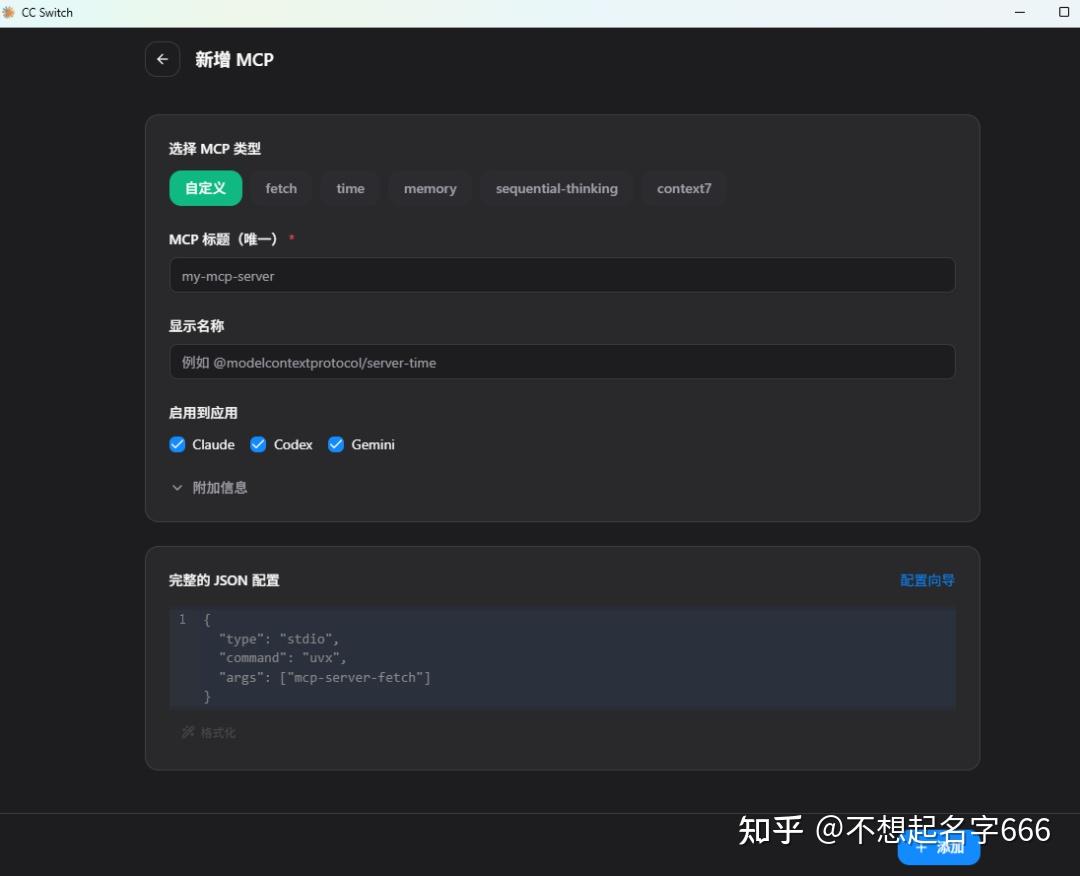
Task: Select the 自定义 MCP type
Action: click(205, 188)
